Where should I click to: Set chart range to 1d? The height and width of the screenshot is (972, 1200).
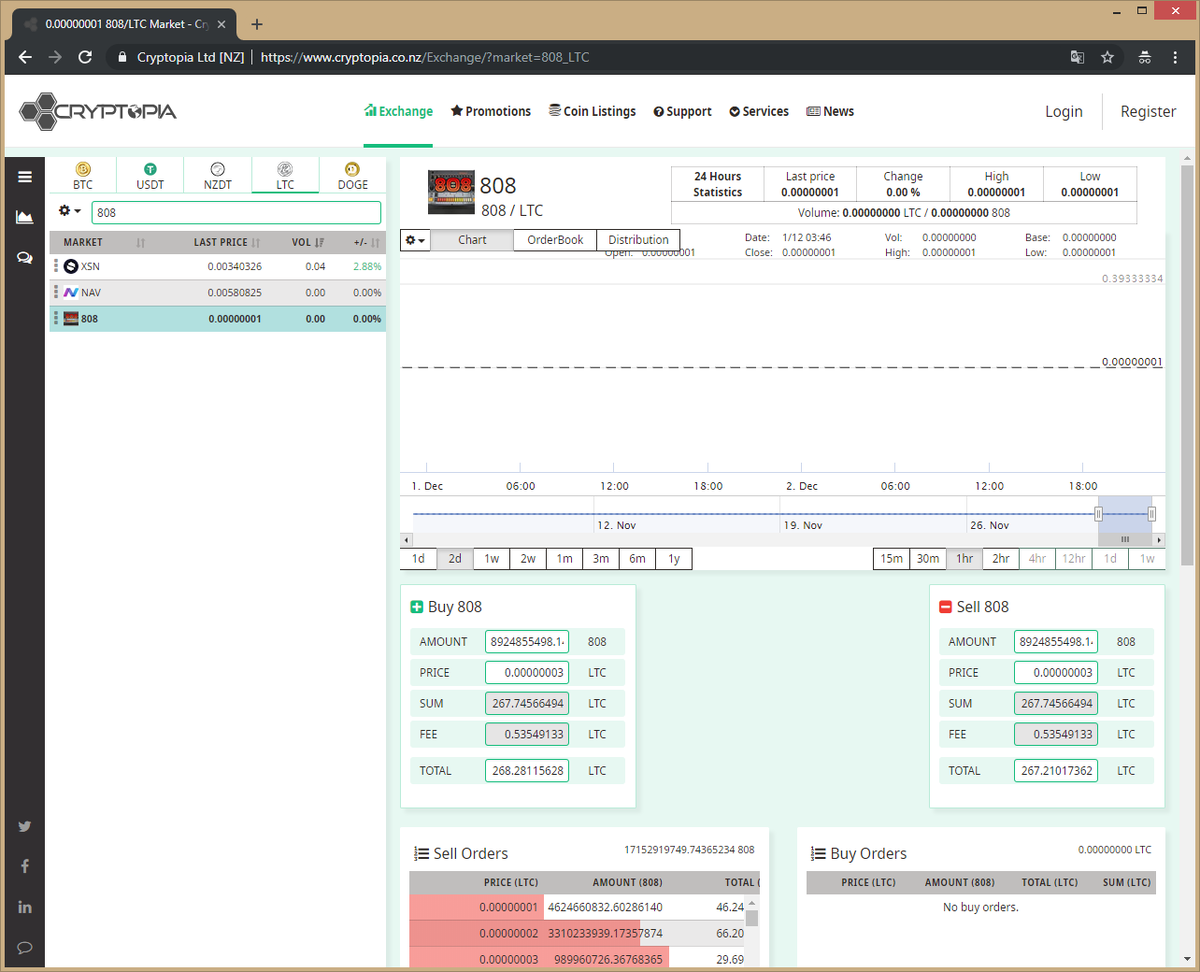tap(418, 559)
